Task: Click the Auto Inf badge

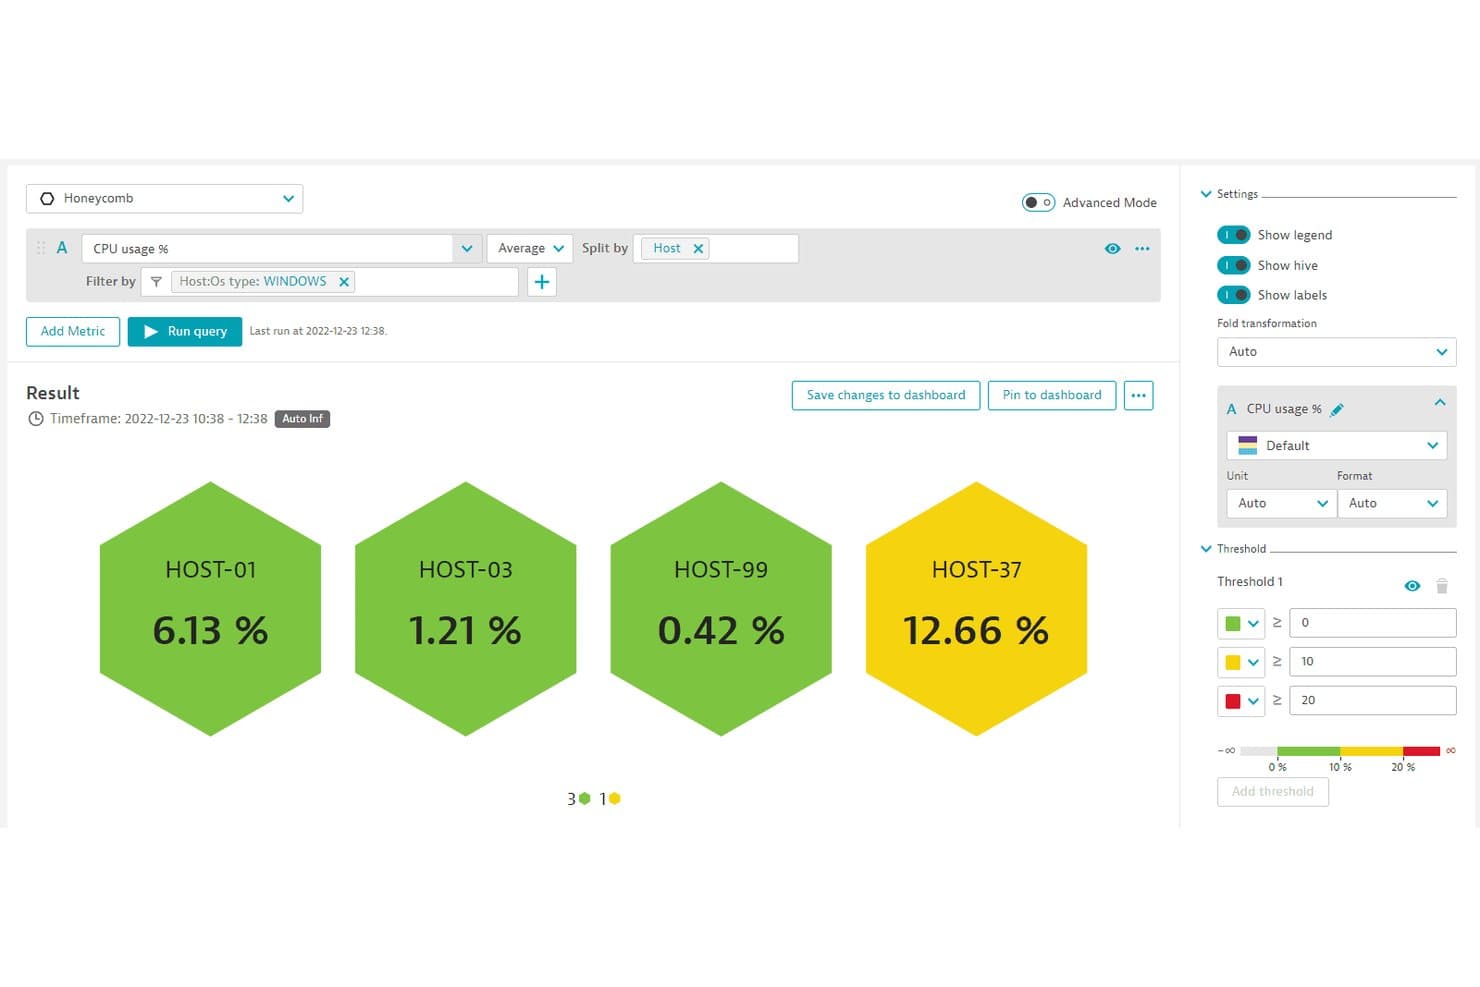Action: point(302,419)
